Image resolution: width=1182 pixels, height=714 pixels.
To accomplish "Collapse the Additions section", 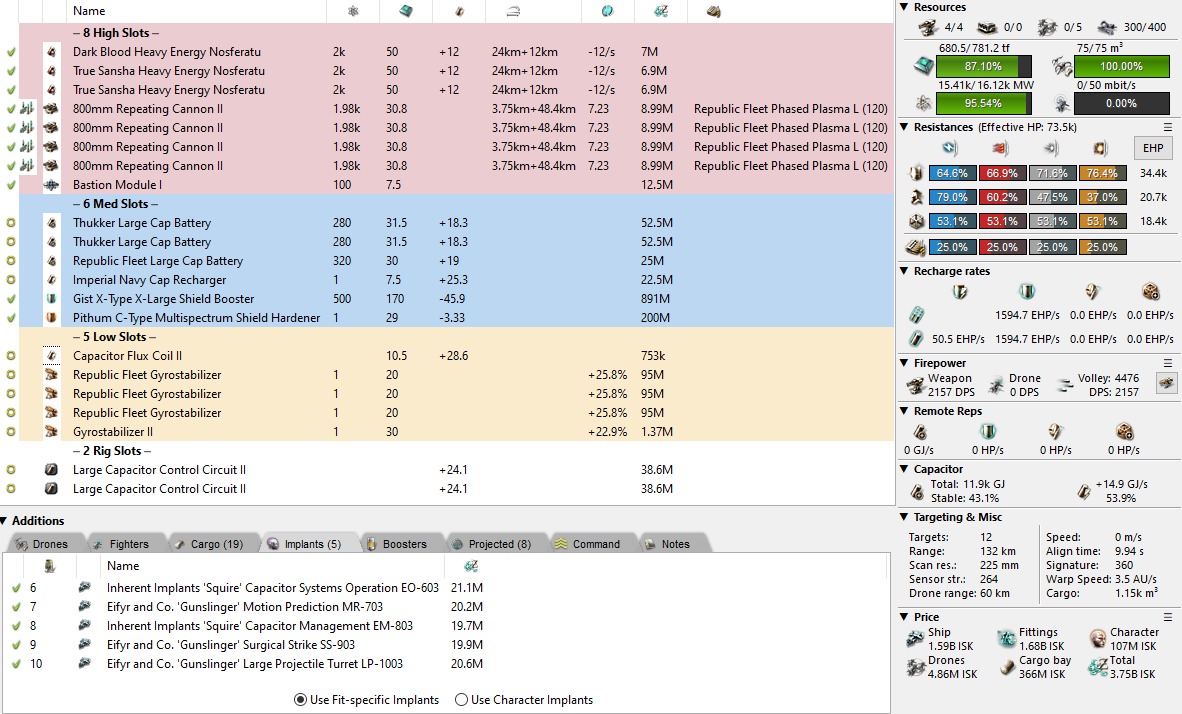I will [x=5, y=521].
